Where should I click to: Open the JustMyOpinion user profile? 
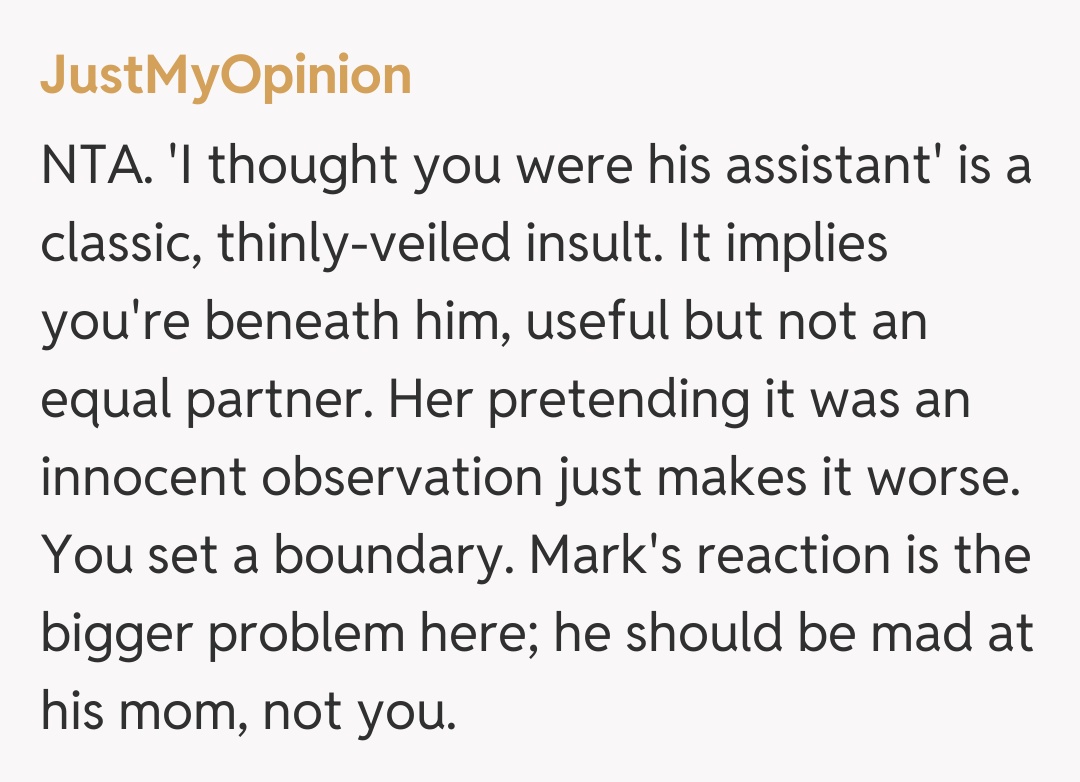point(226,76)
